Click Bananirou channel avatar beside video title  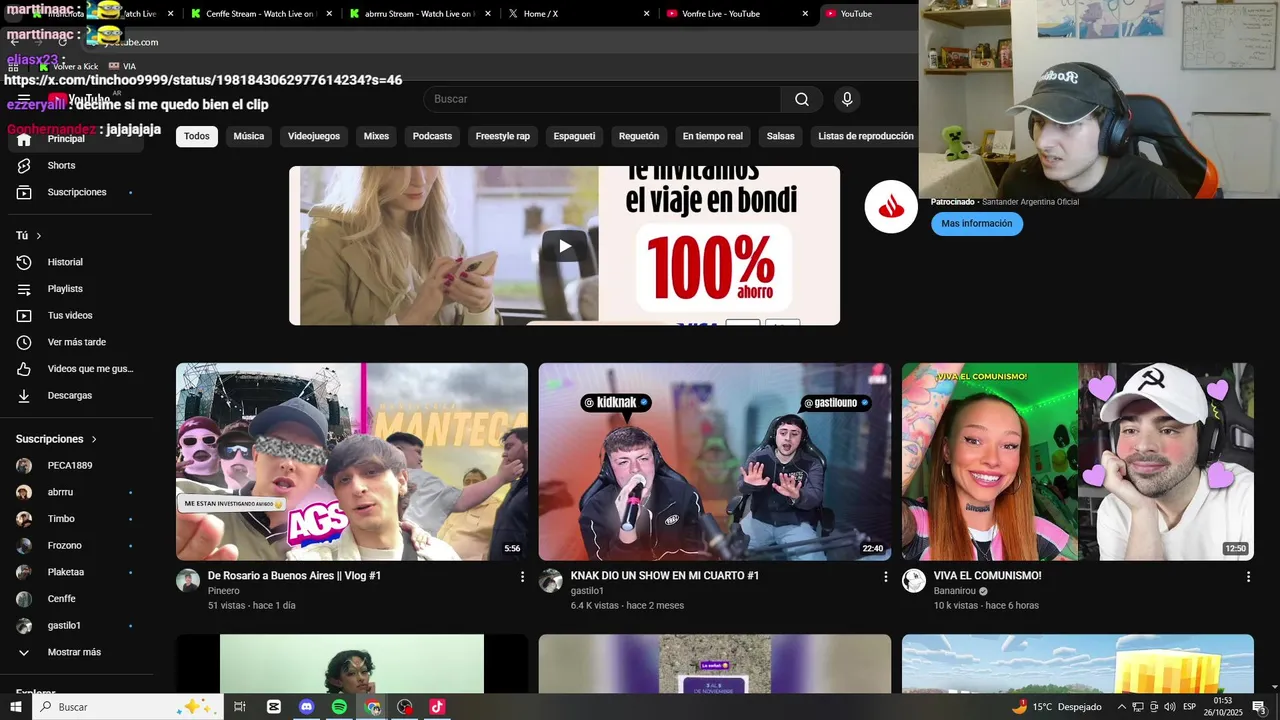(x=914, y=581)
